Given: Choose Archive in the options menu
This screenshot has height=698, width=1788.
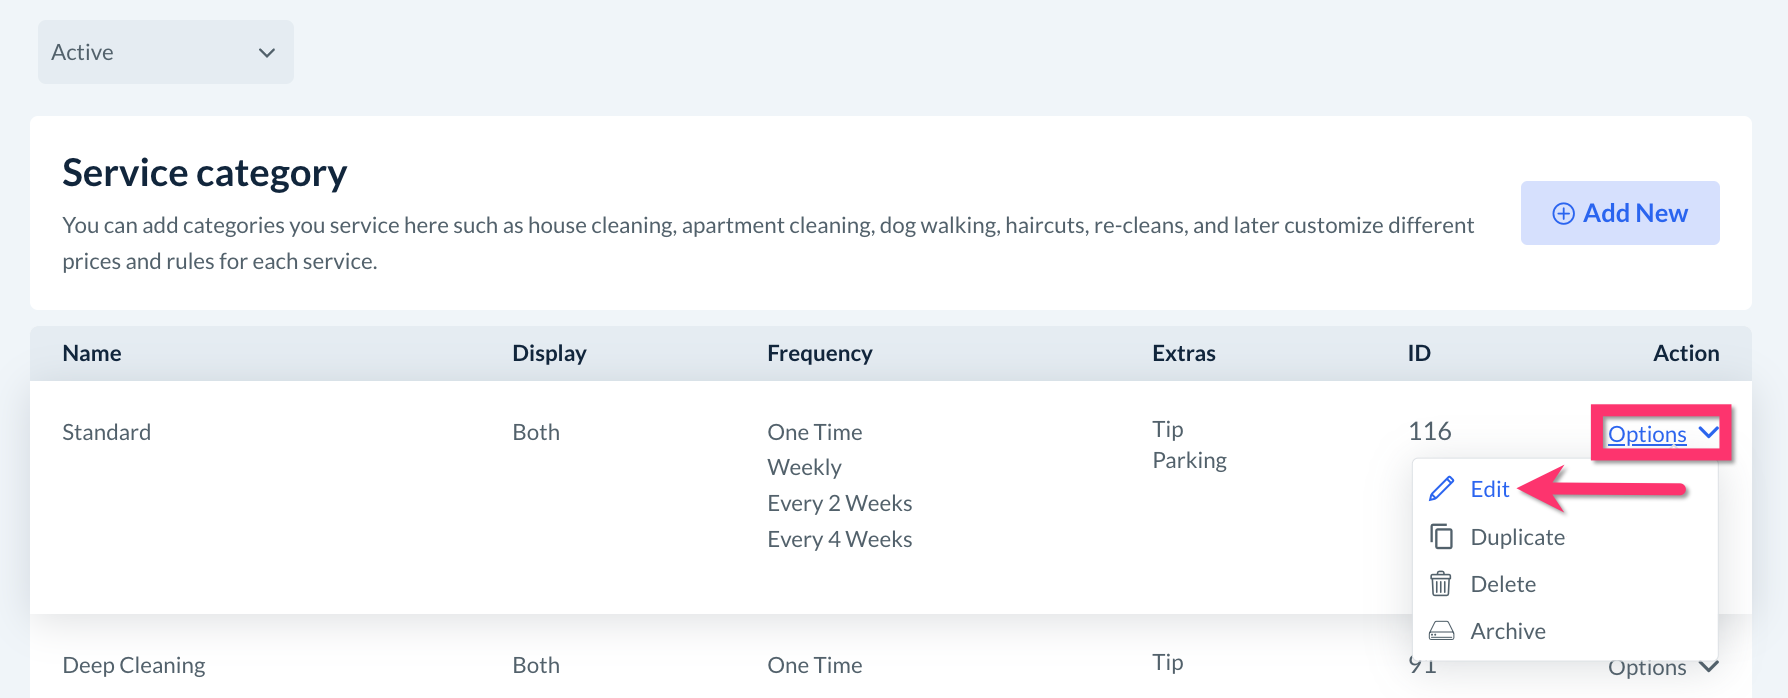Looking at the screenshot, I should click(1508, 631).
